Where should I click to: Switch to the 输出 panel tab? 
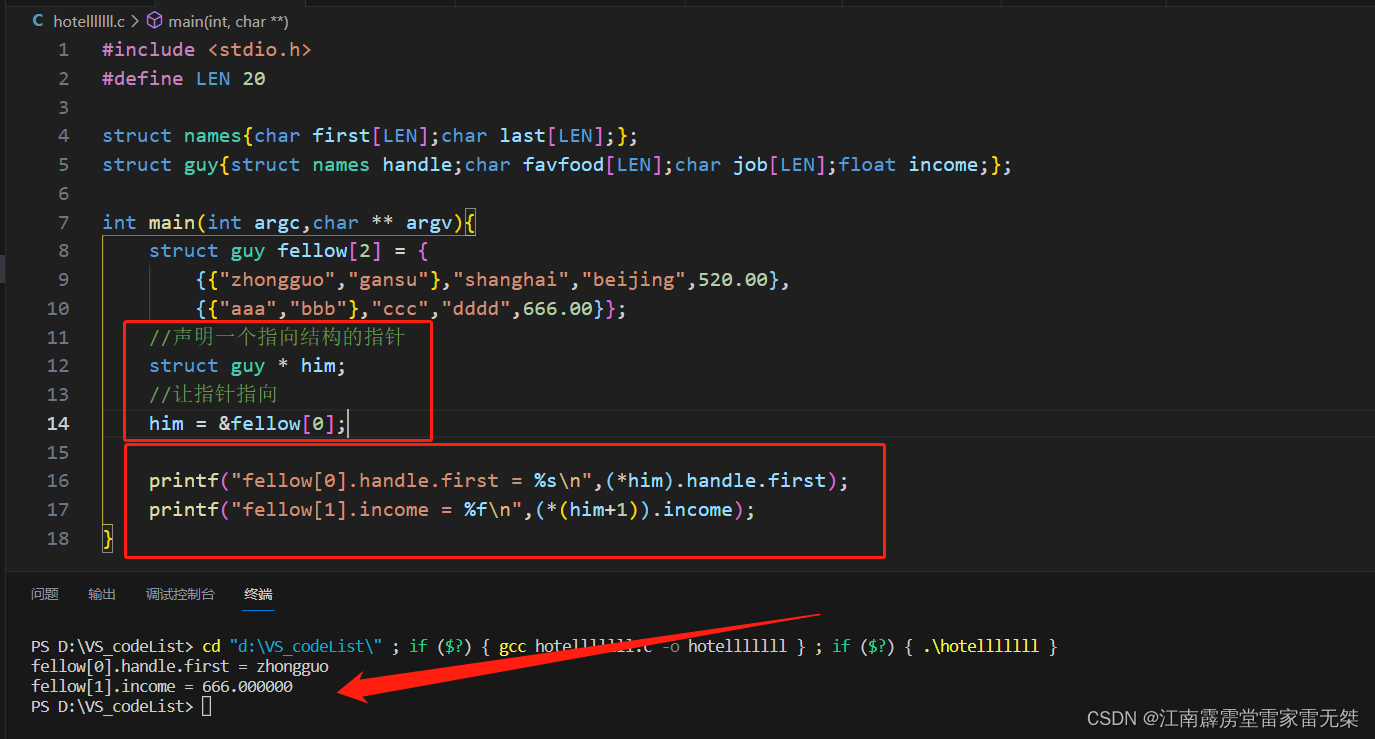[102, 594]
